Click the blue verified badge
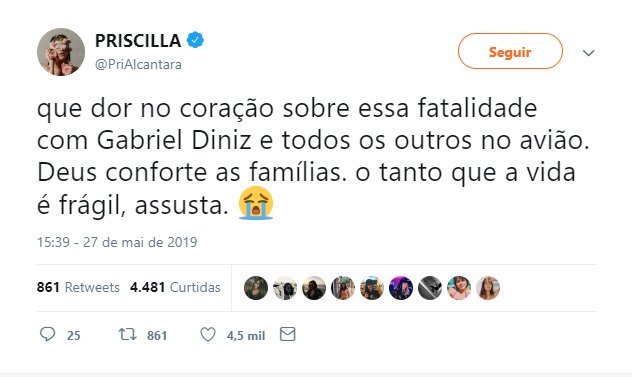This screenshot has height=377, width=632. tap(195, 40)
